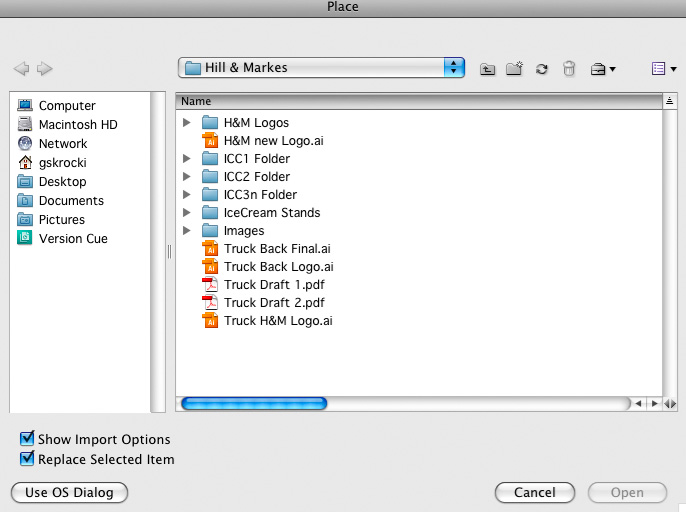Click the Open button
The height and width of the screenshot is (512, 686).
point(627,493)
